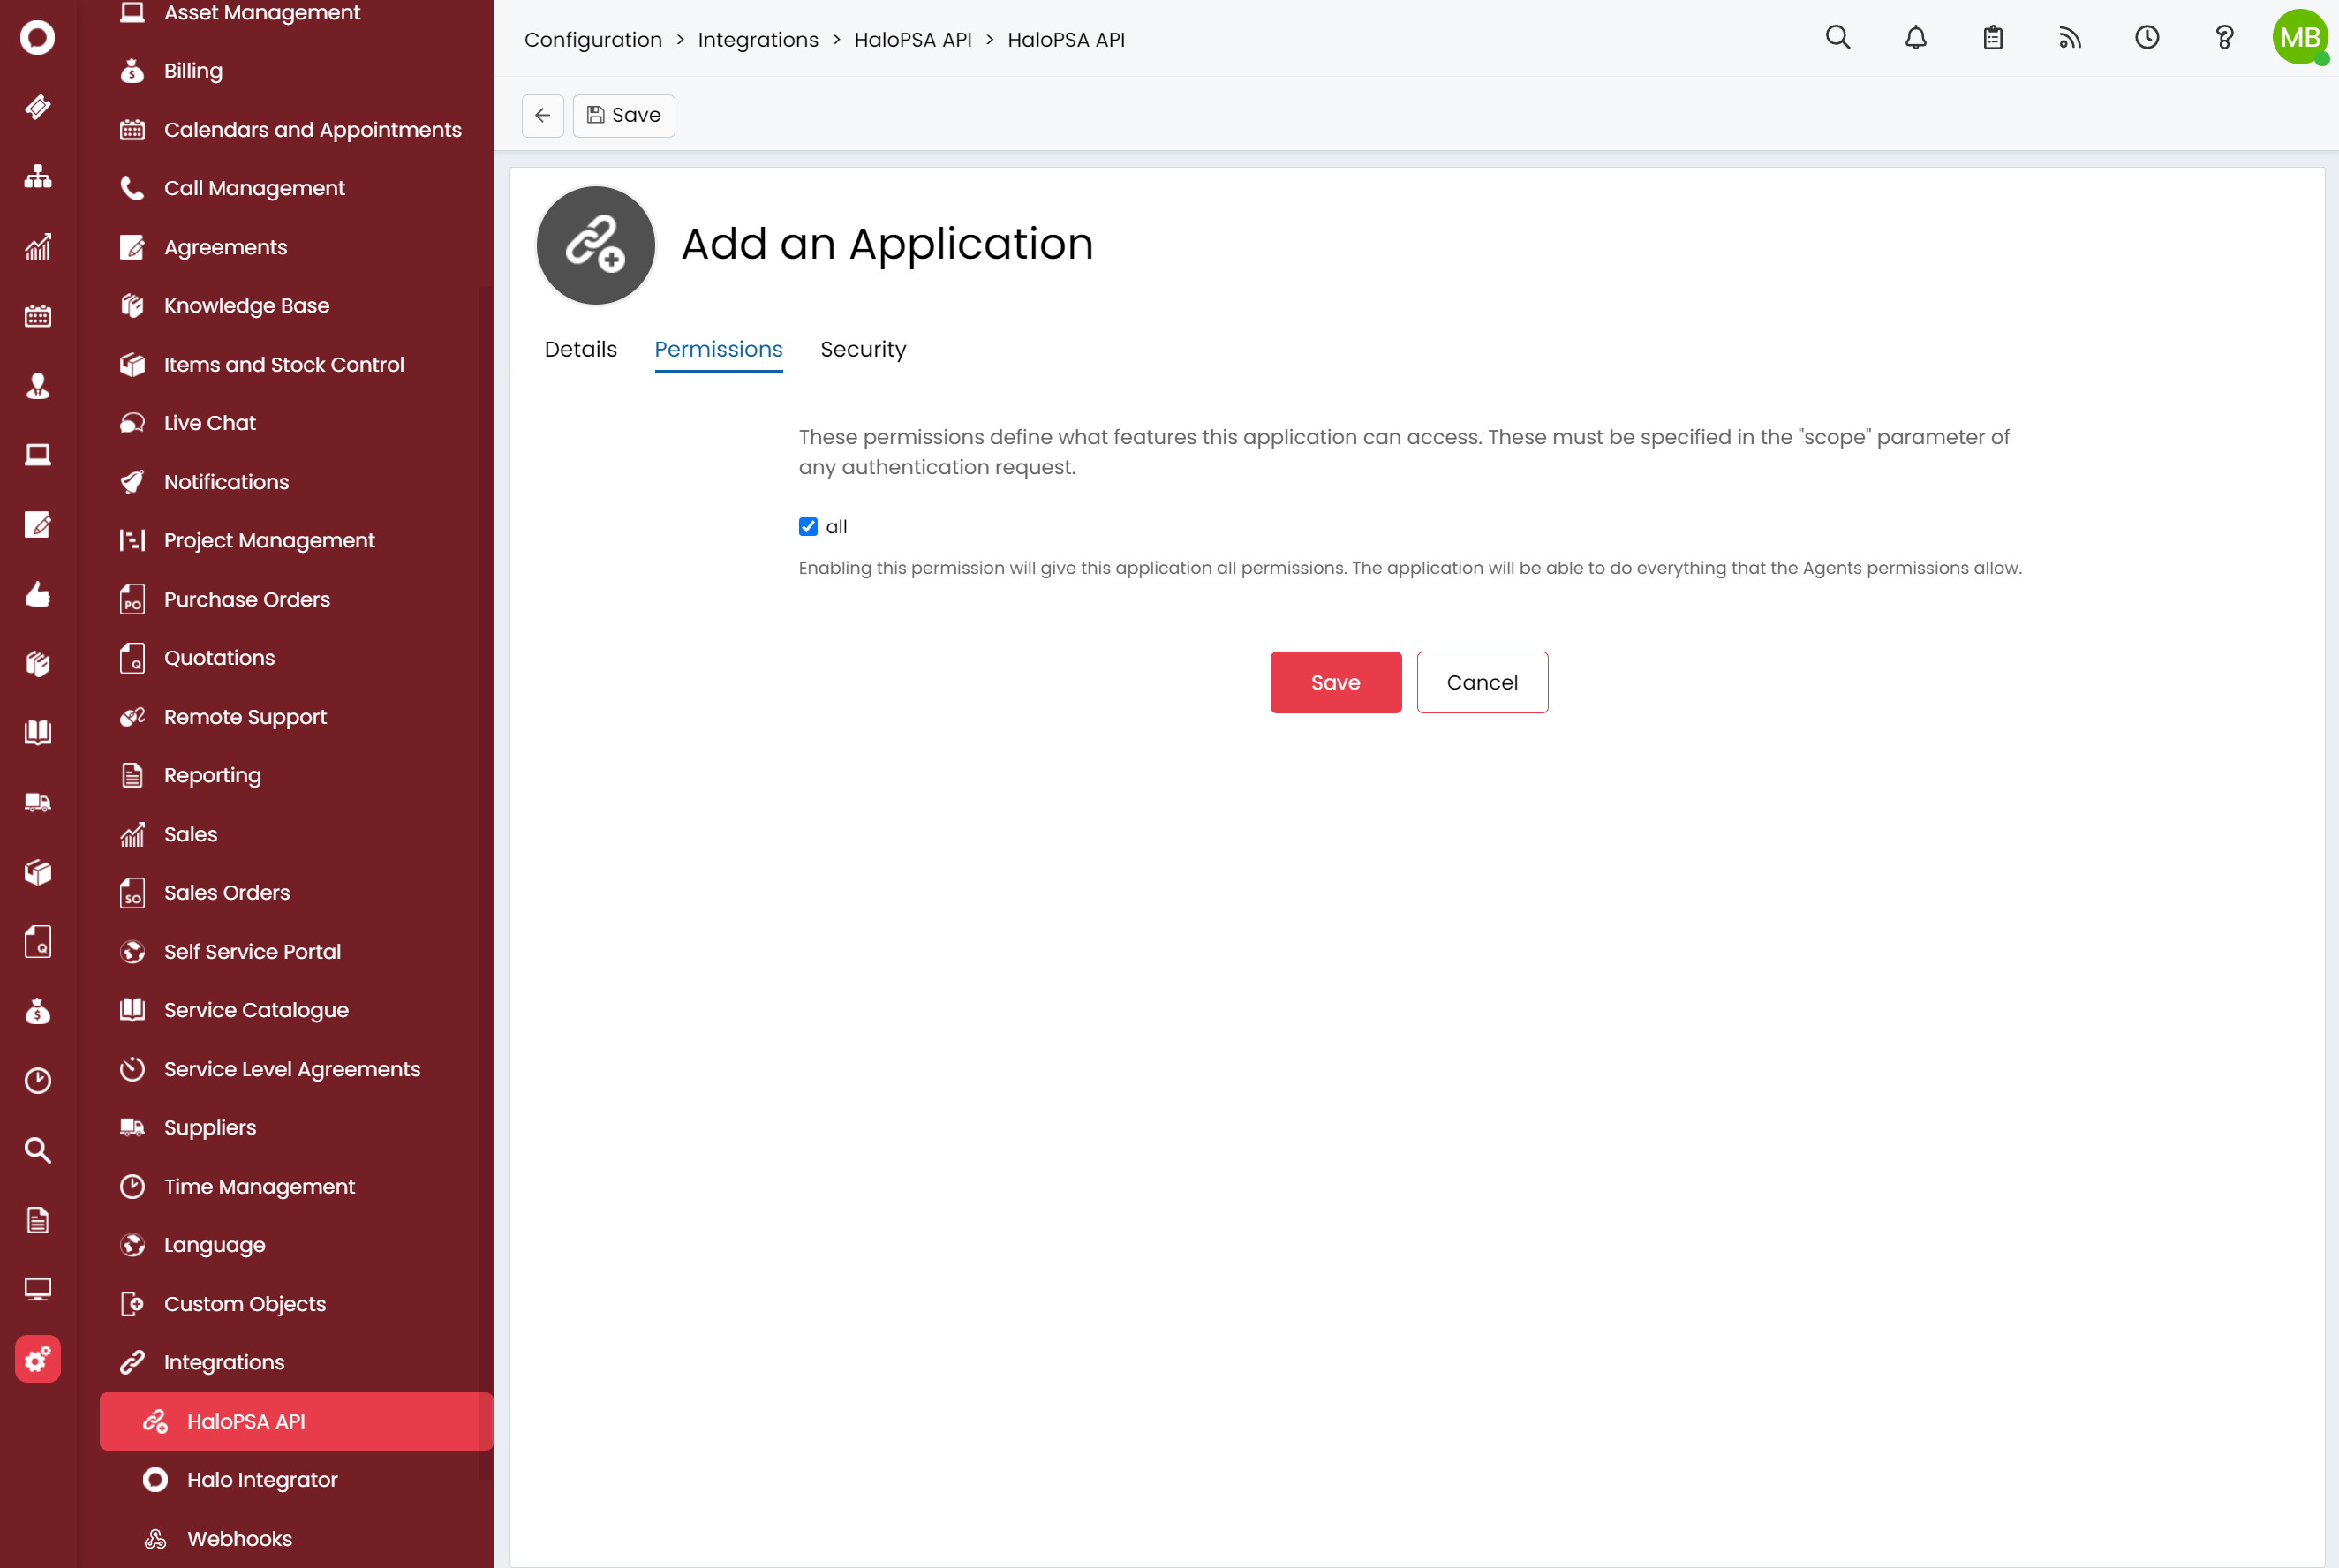The width and height of the screenshot is (2339, 1568).
Task: Open tickets icon in narrow sidebar
Action: pos(38,107)
